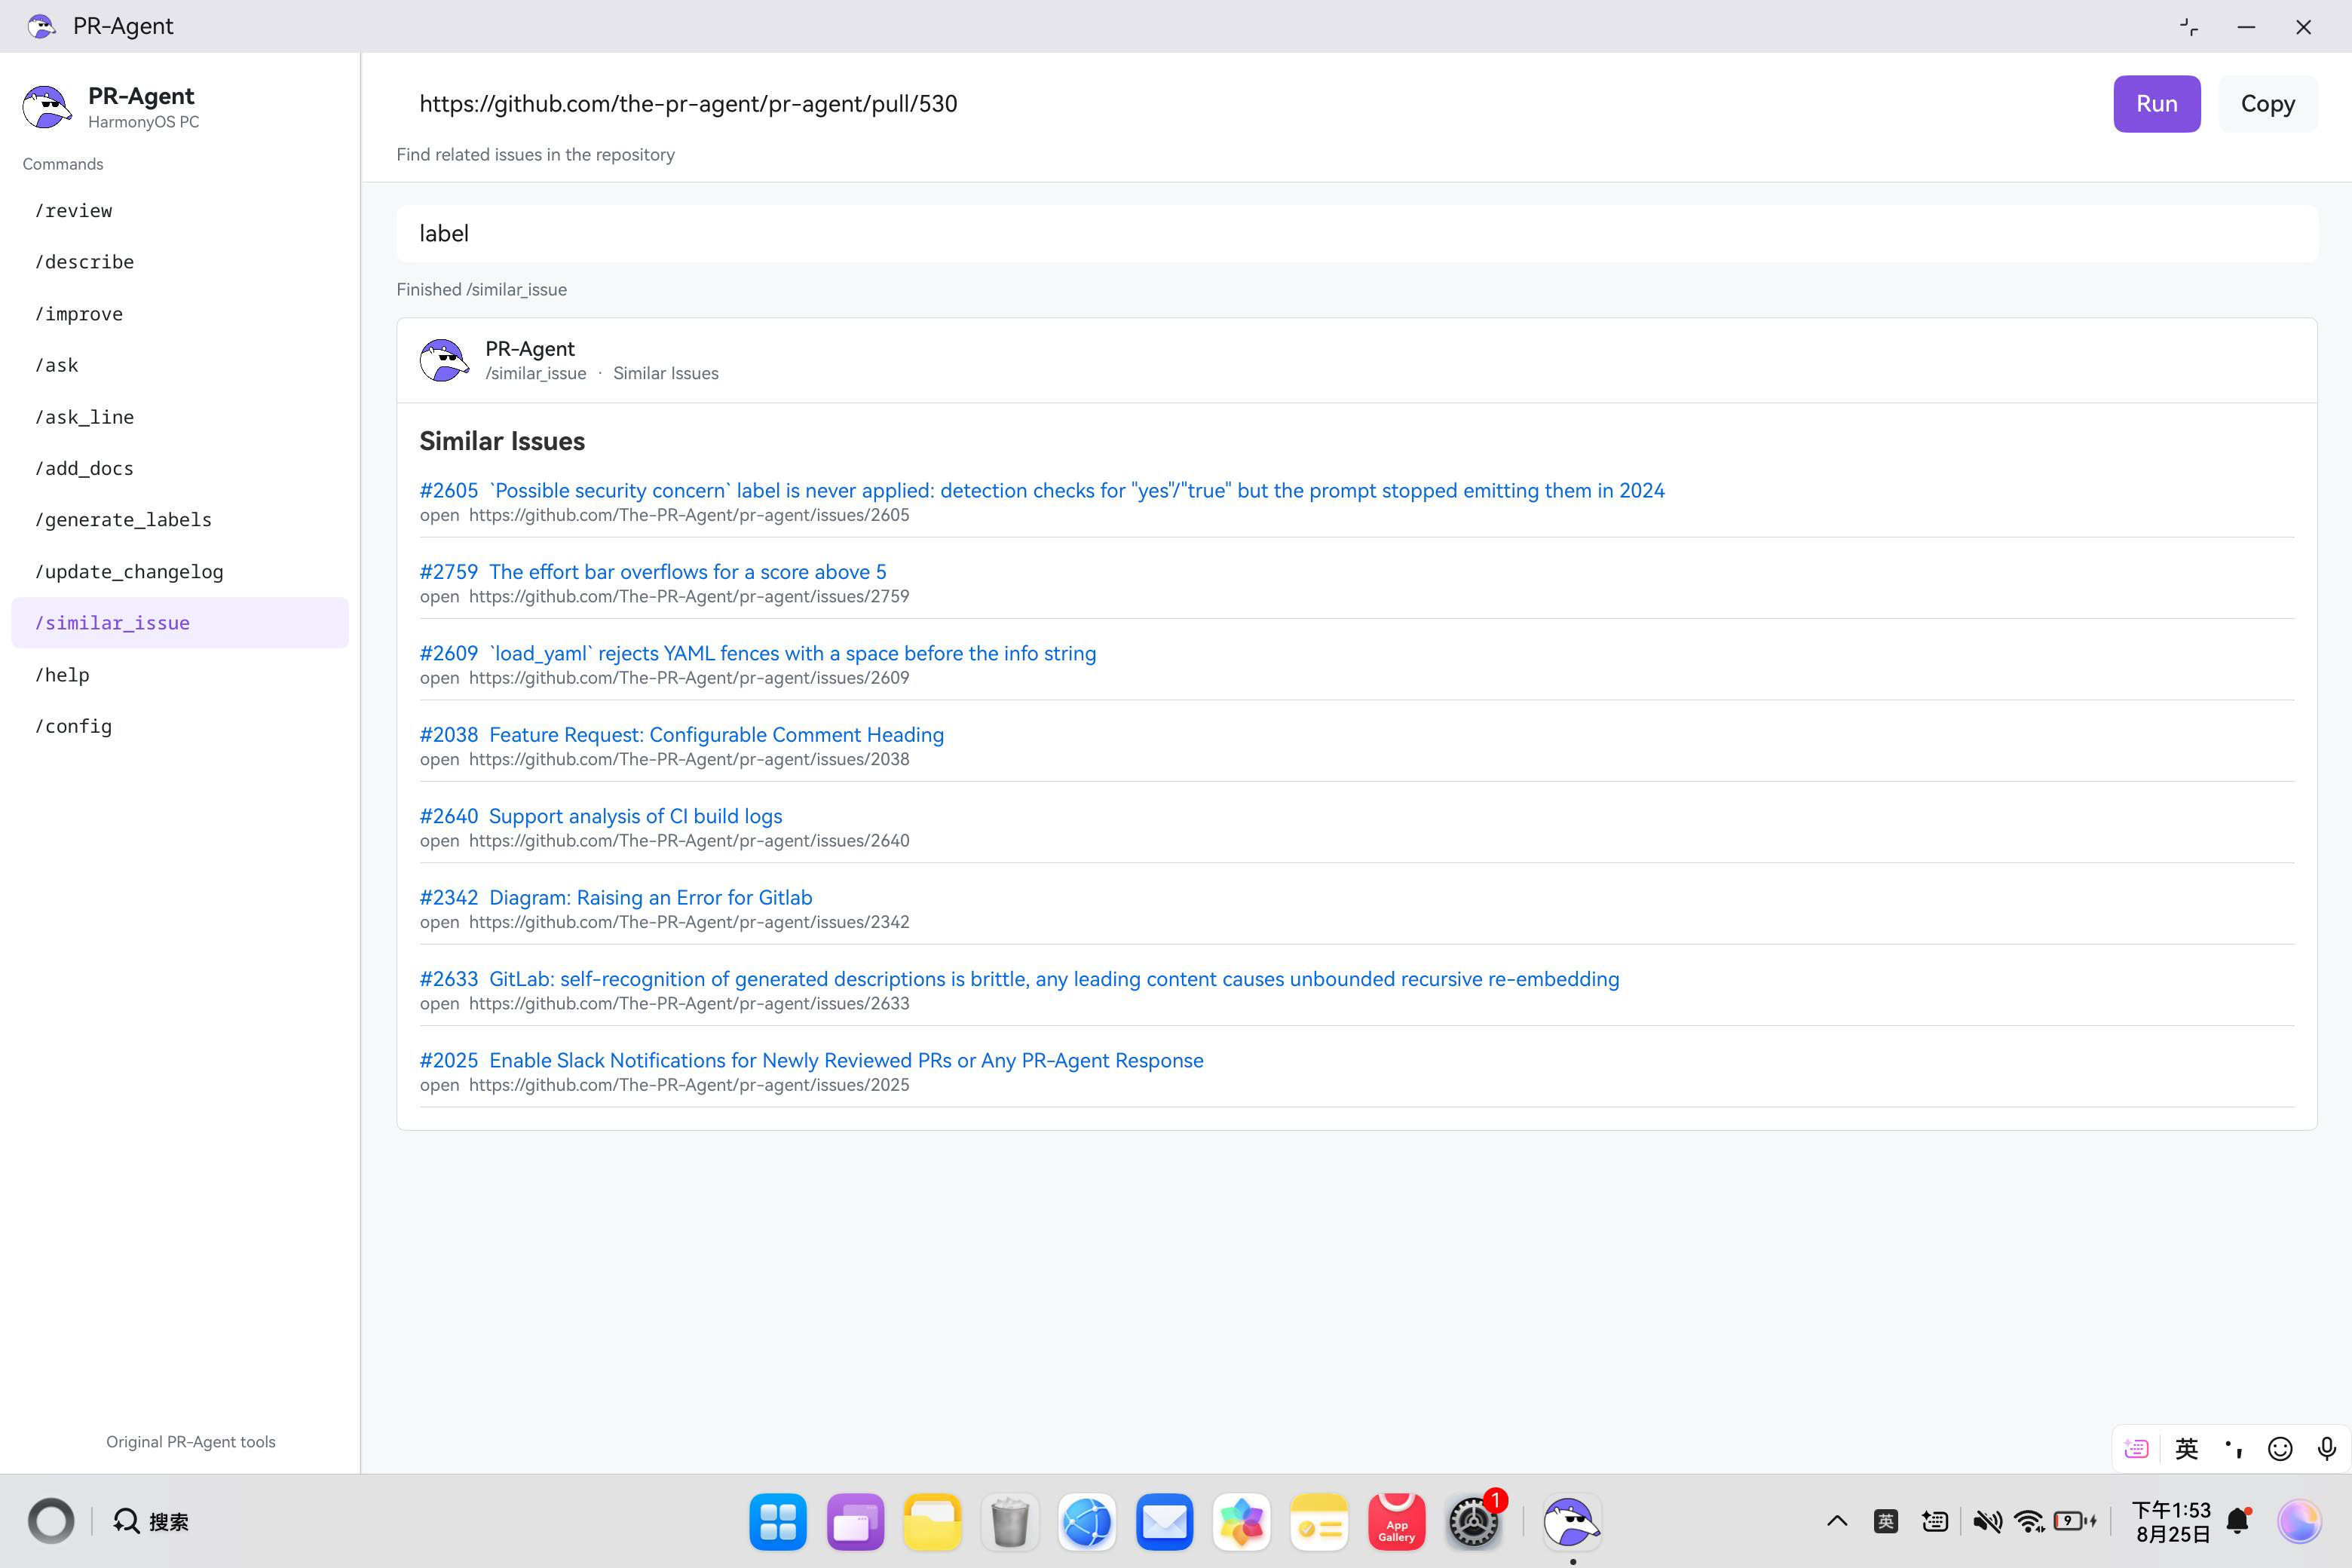Restore down the PR-Agent window
2352x1568 pixels.
click(x=2188, y=27)
